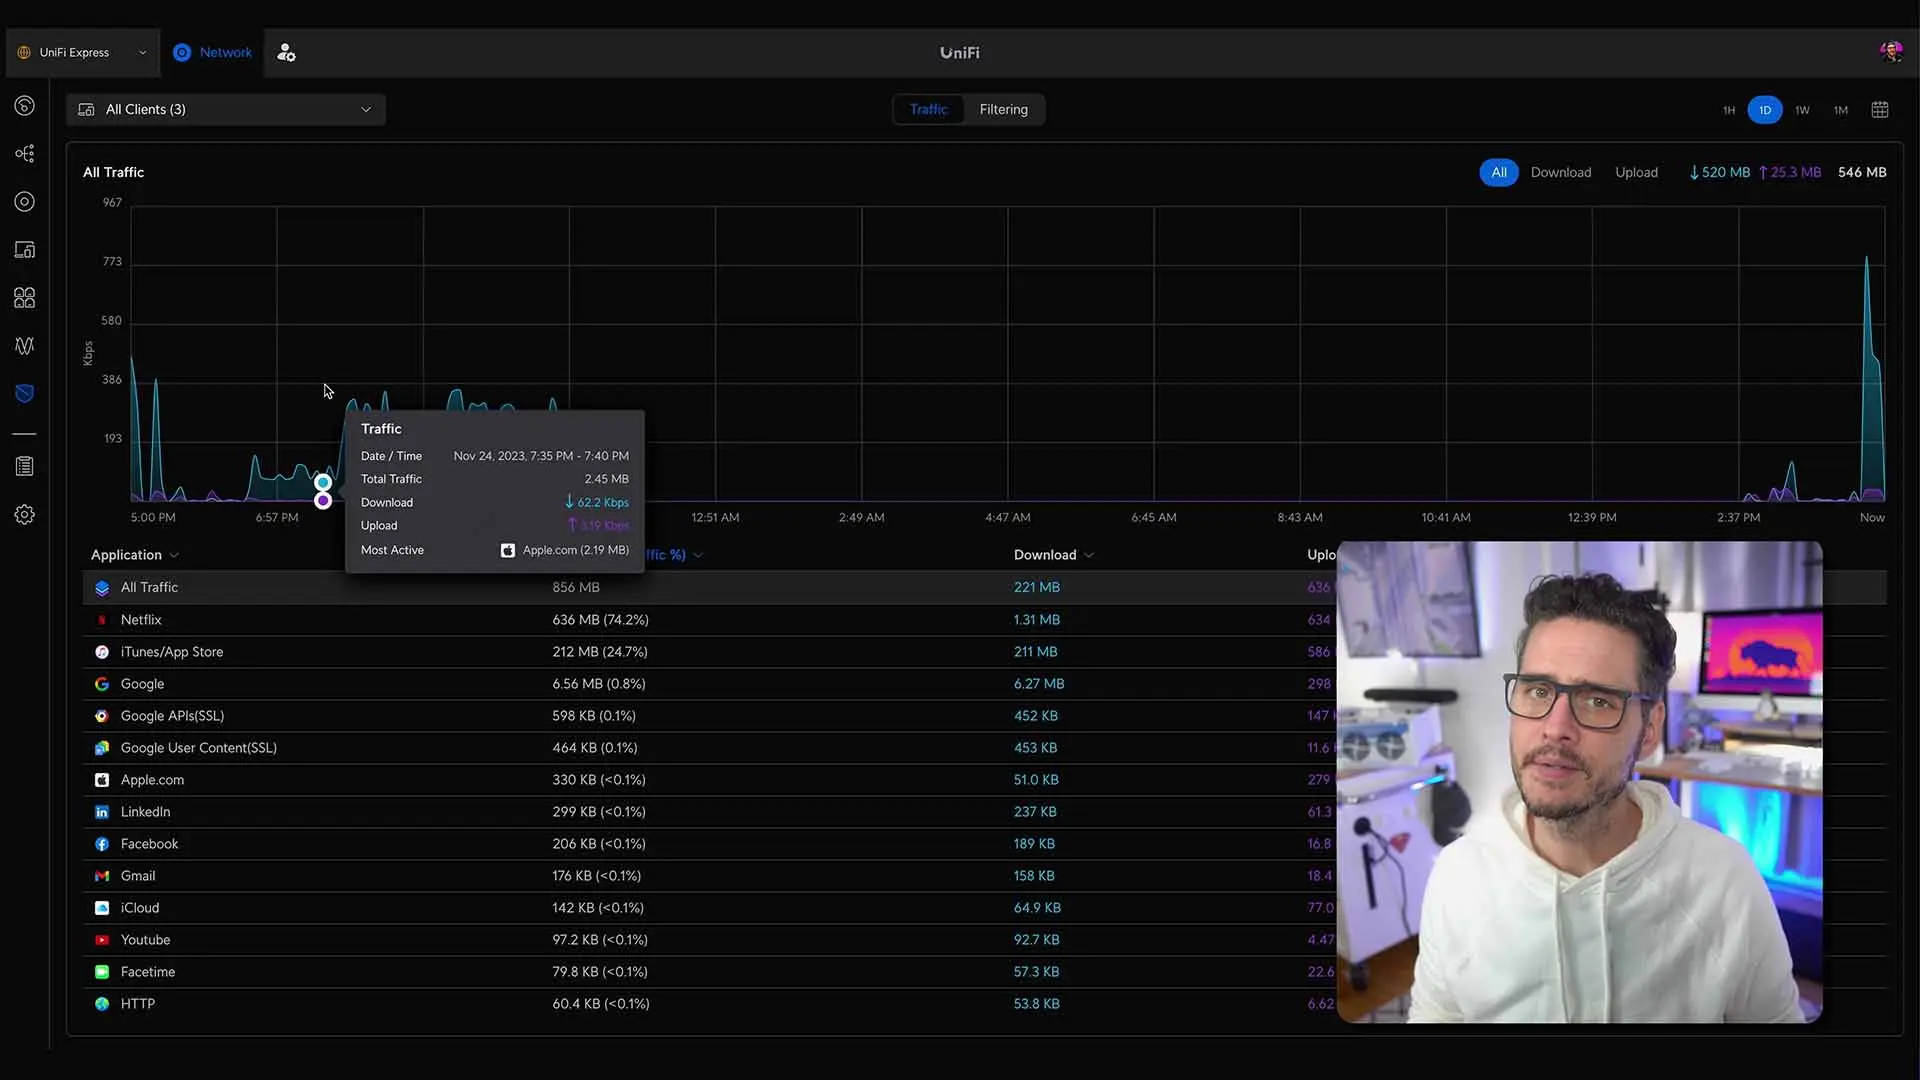Click the Gmail application icon
This screenshot has height=1080, width=1920.
(102, 876)
